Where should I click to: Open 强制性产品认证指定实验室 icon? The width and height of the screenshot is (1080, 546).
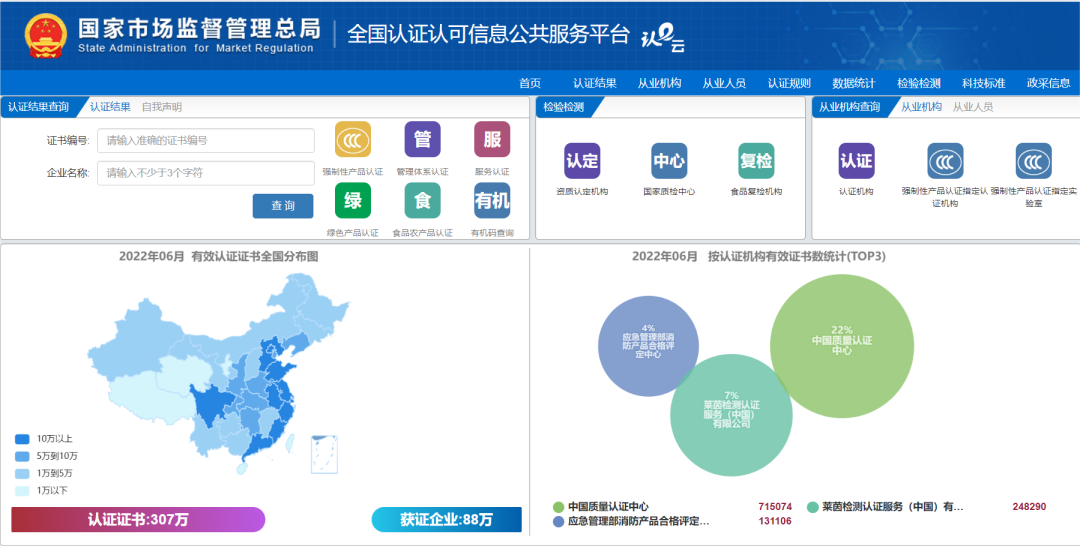point(1033,161)
